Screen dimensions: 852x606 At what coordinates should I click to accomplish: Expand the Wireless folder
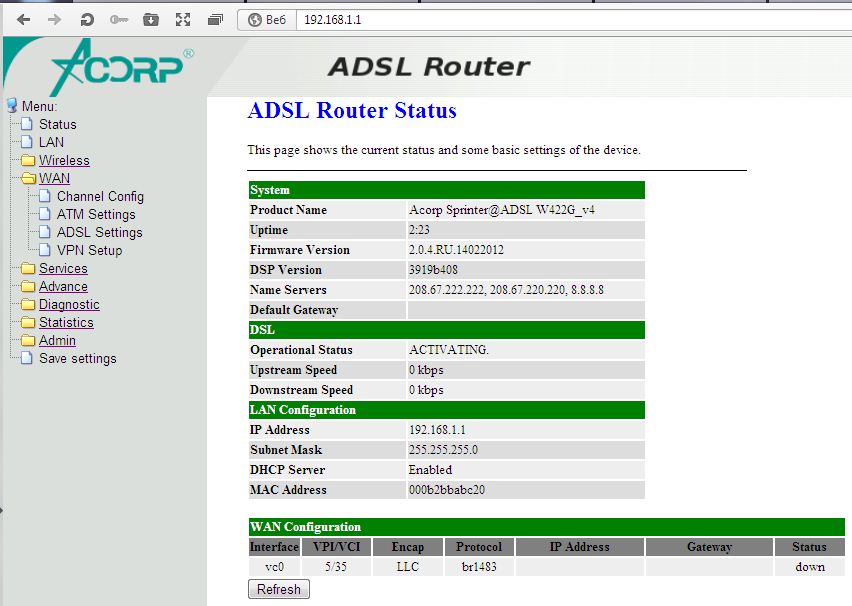click(64, 160)
